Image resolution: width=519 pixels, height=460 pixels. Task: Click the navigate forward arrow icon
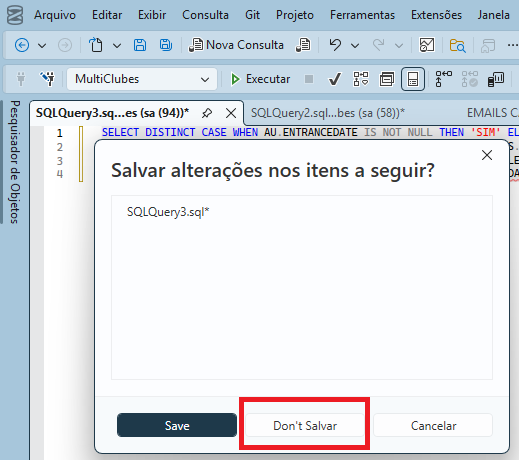point(65,45)
